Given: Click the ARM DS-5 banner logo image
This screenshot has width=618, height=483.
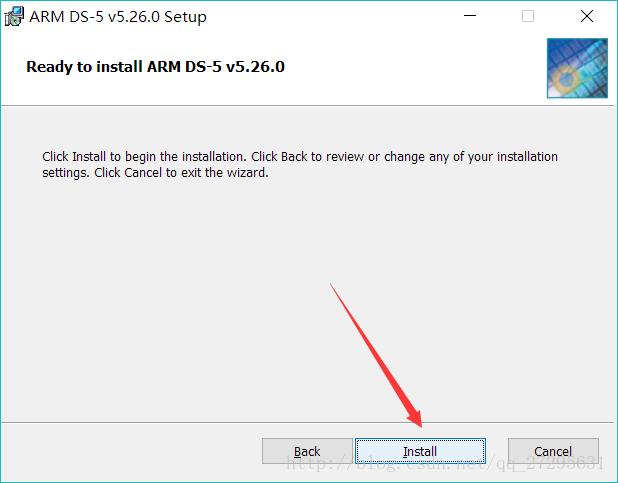Looking at the screenshot, I should tap(577, 68).
